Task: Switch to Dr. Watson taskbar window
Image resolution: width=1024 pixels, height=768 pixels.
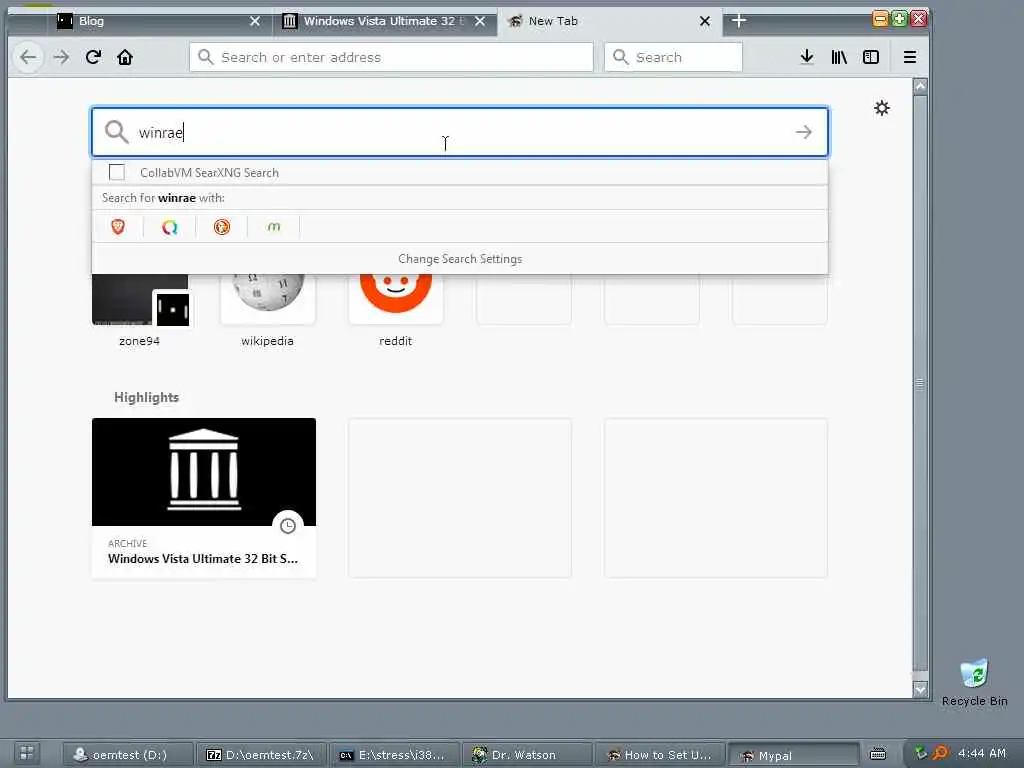Action: click(528, 755)
